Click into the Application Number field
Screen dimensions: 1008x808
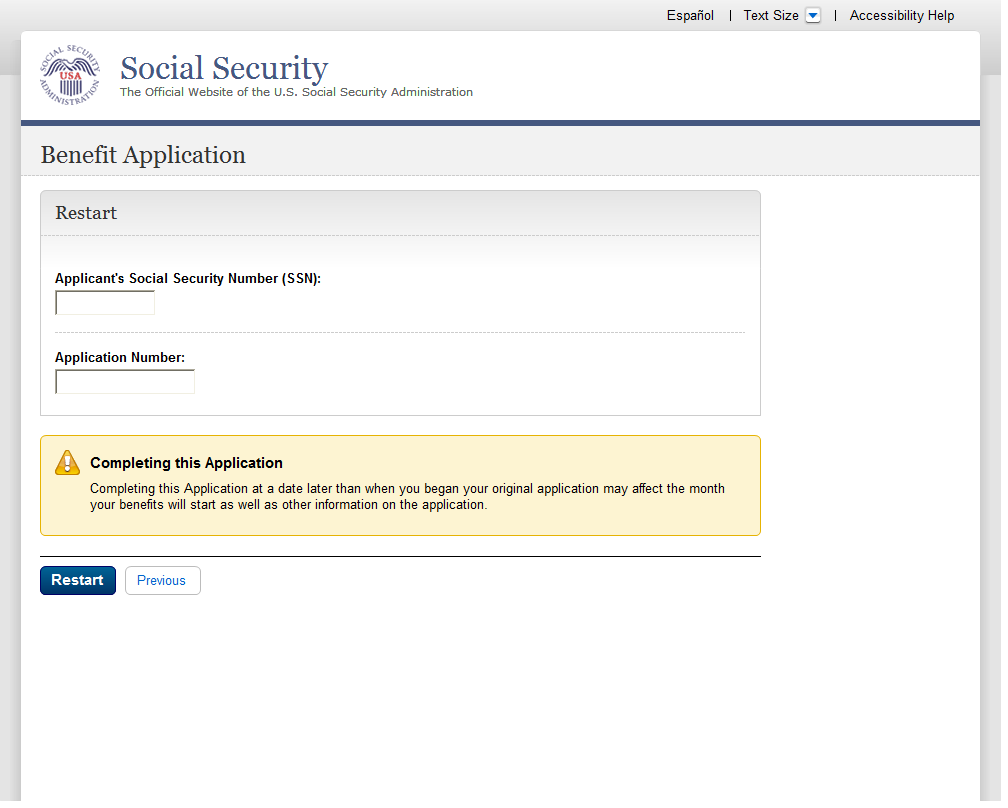pos(125,382)
